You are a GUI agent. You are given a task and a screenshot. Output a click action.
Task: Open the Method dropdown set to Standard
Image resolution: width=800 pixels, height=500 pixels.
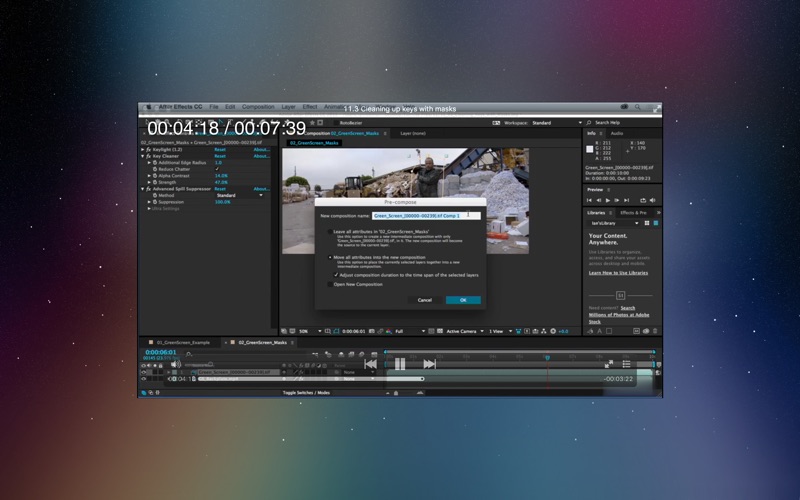click(x=239, y=195)
